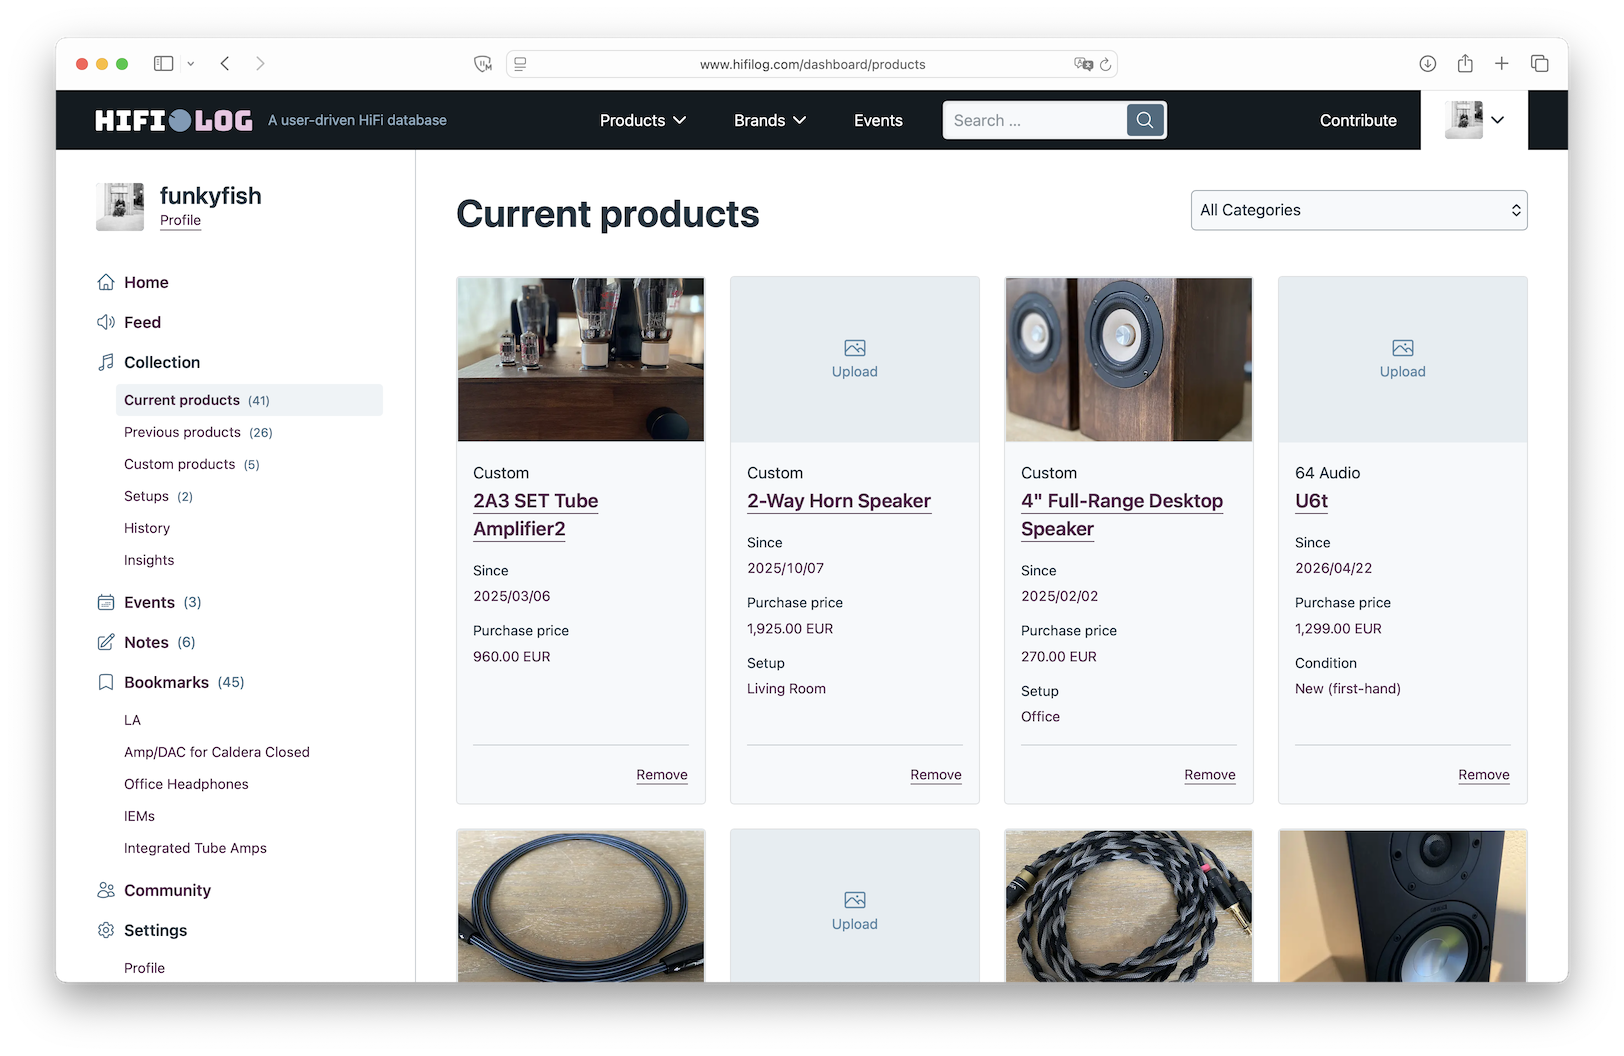Click the upload image icon on U6t card

(1403, 348)
